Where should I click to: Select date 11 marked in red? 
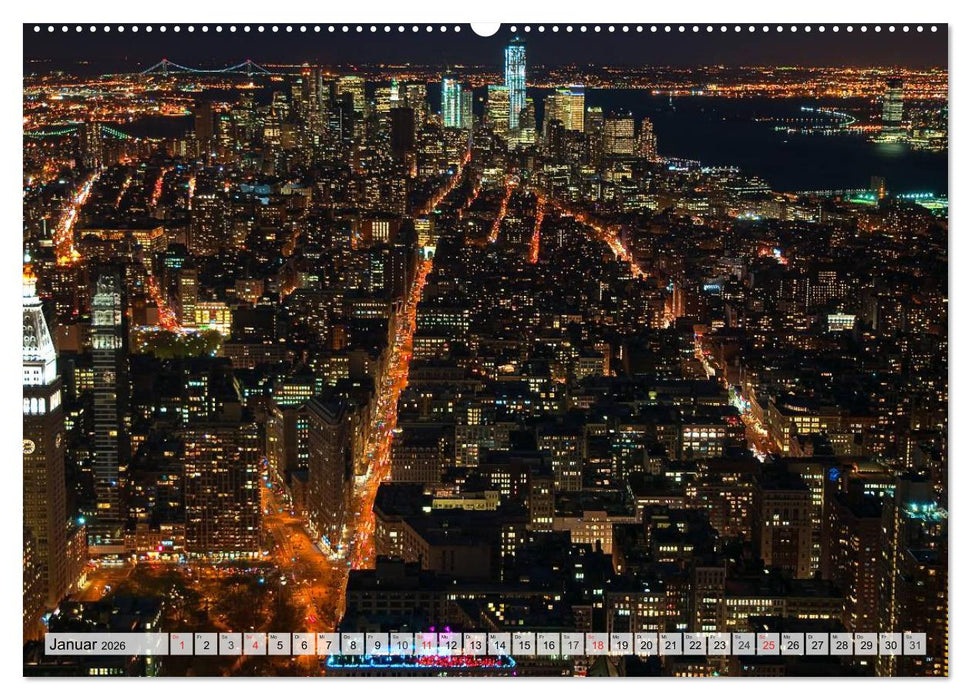pyautogui.click(x=425, y=645)
